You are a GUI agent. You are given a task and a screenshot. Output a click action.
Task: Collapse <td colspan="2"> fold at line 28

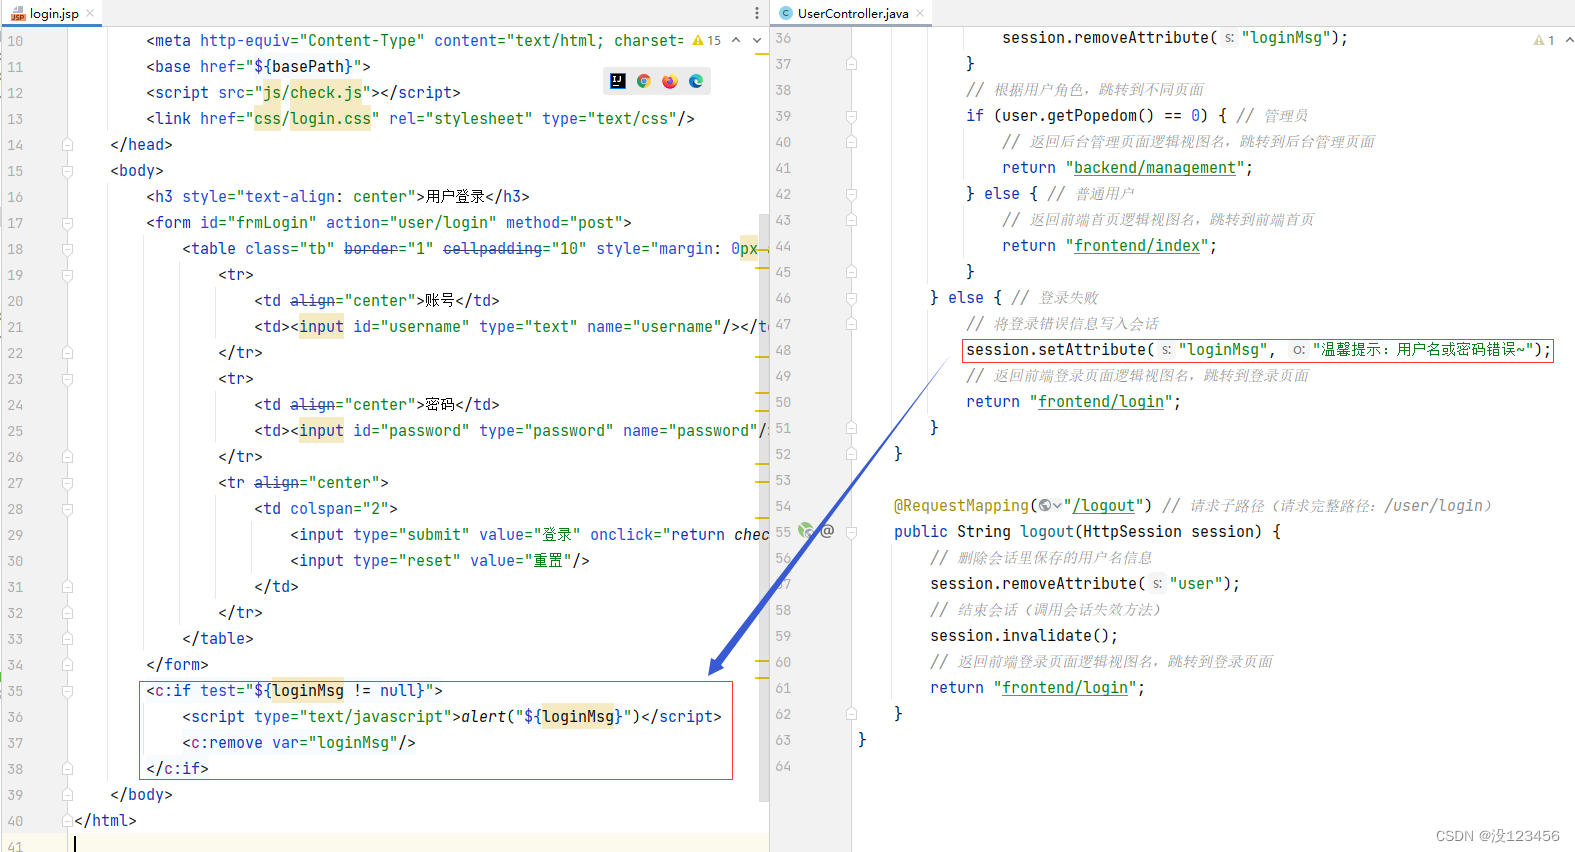coord(67,509)
